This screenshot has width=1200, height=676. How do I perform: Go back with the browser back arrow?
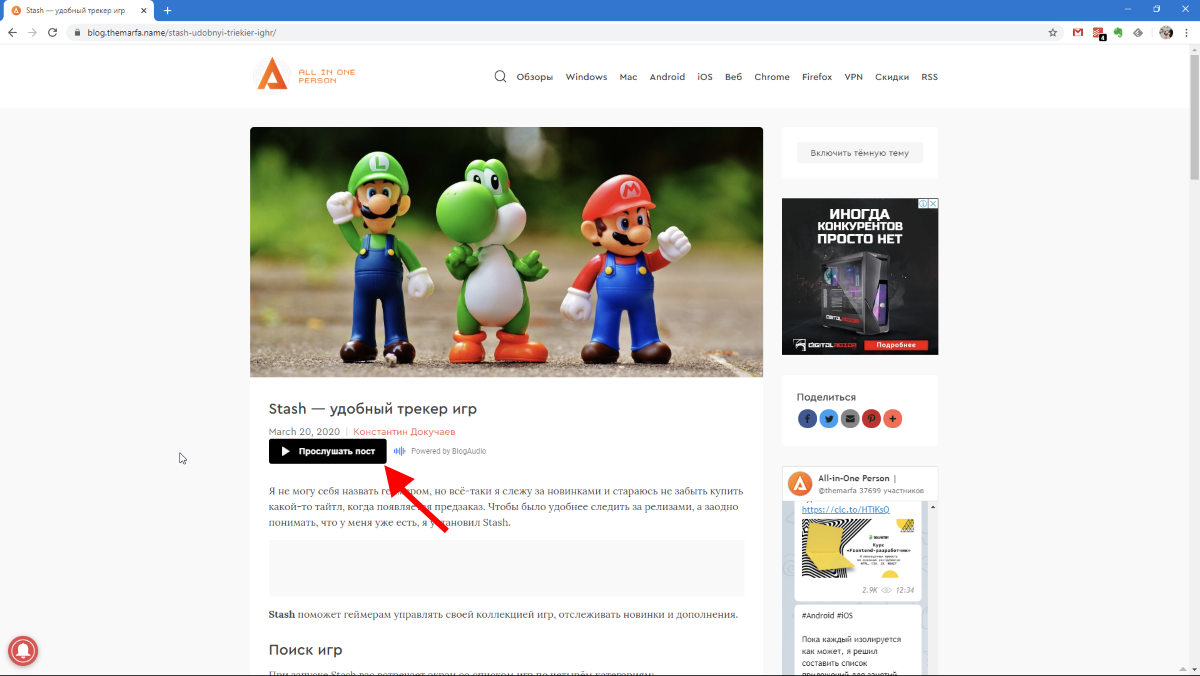point(12,32)
